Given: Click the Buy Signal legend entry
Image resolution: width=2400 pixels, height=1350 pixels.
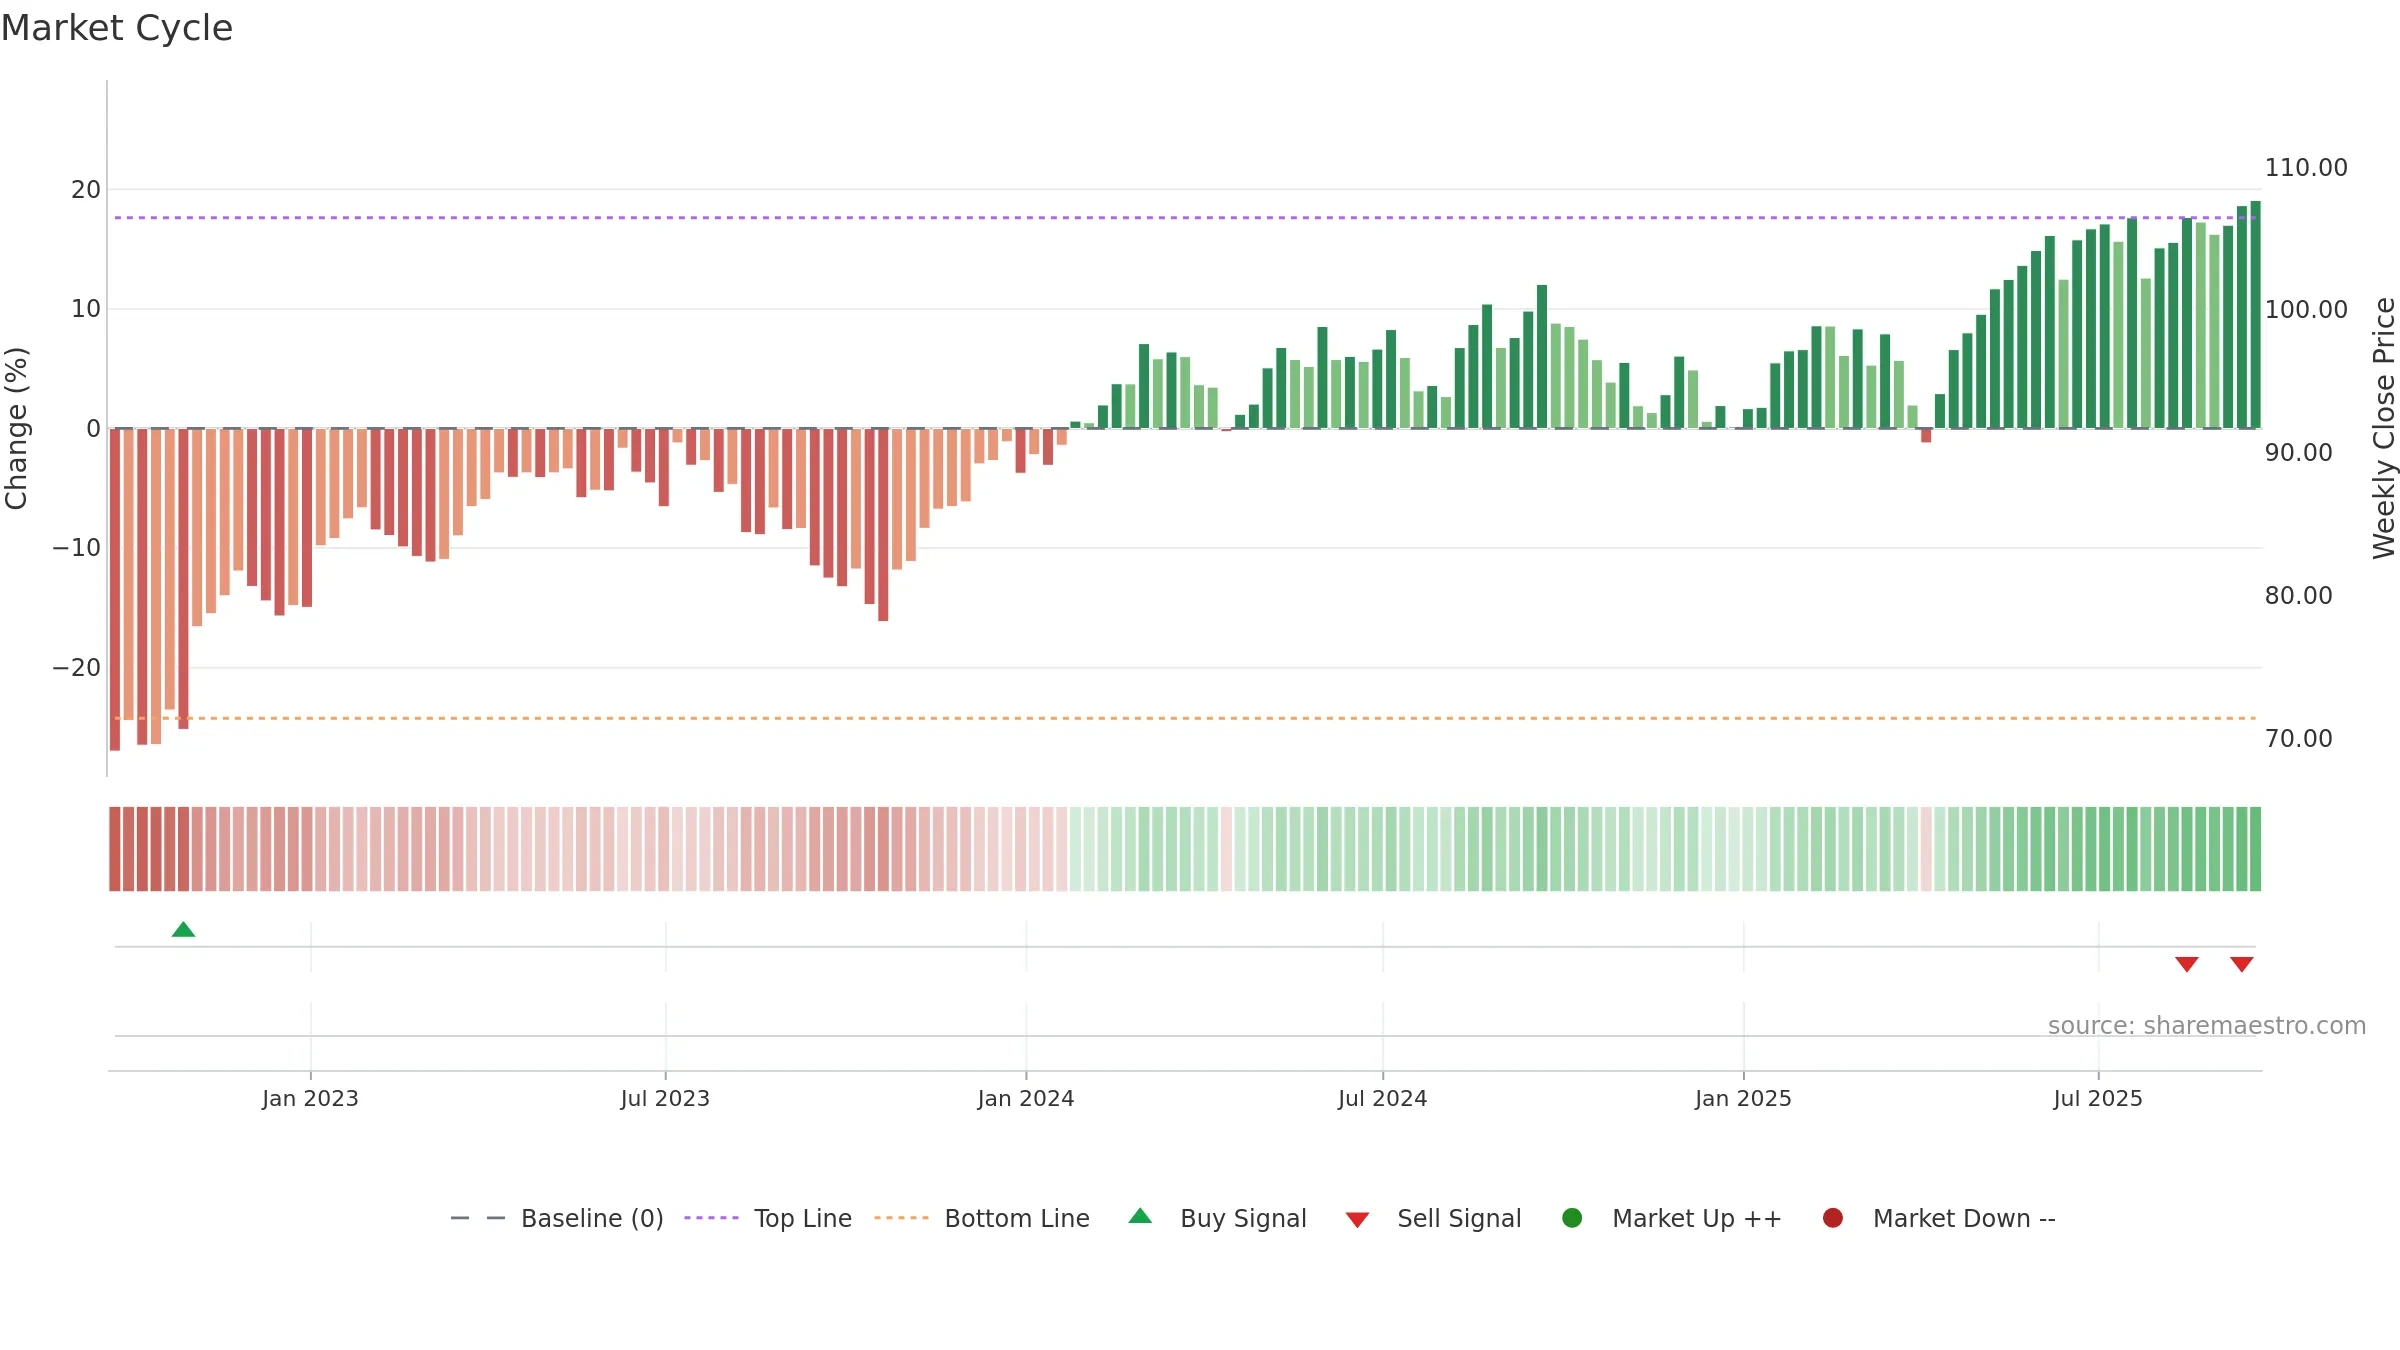Looking at the screenshot, I should [1217, 1218].
